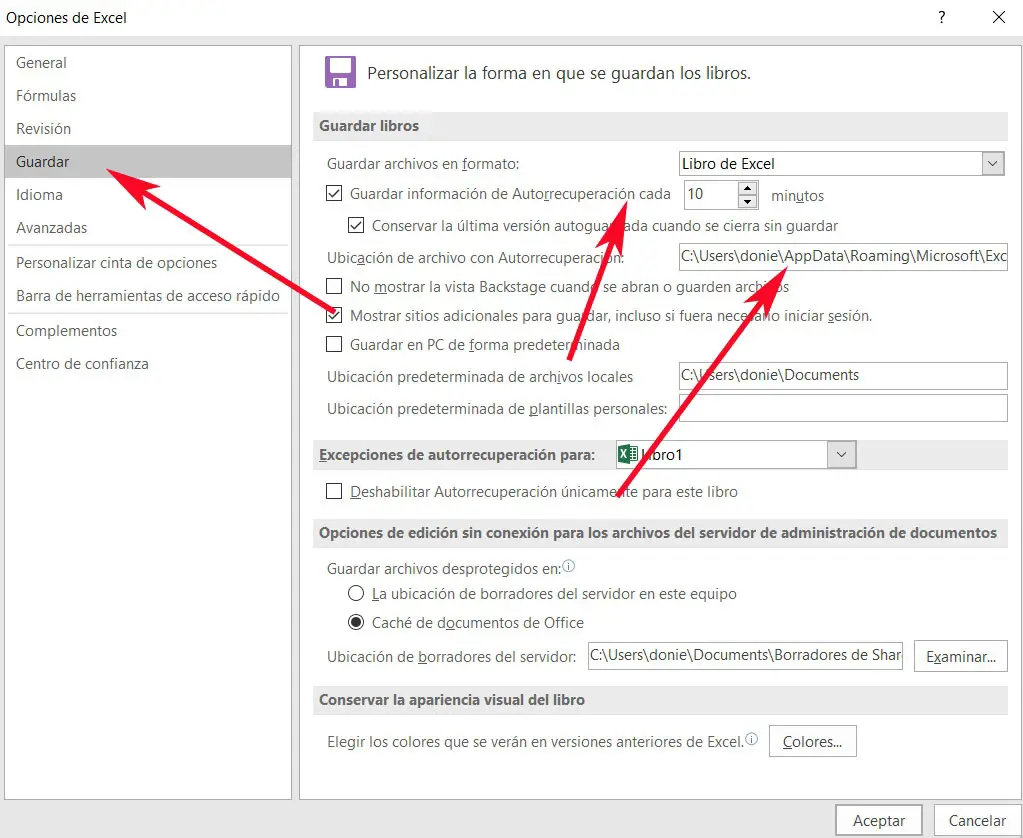Image resolution: width=1023 pixels, height=838 pixels.
Task: Click the autorecovery minutes field showing 10
Action: [711, 194]
